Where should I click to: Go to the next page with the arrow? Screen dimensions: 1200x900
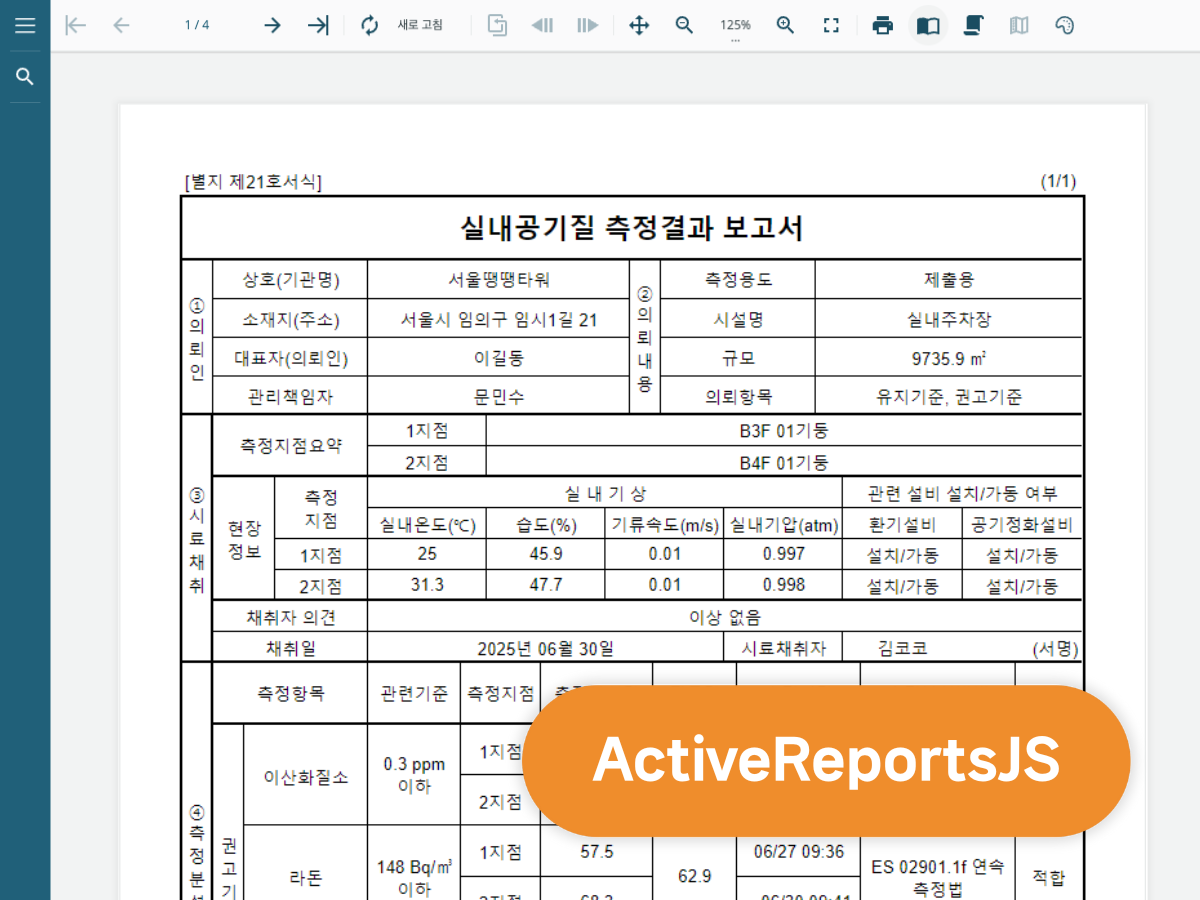click(x=272, y=25)
